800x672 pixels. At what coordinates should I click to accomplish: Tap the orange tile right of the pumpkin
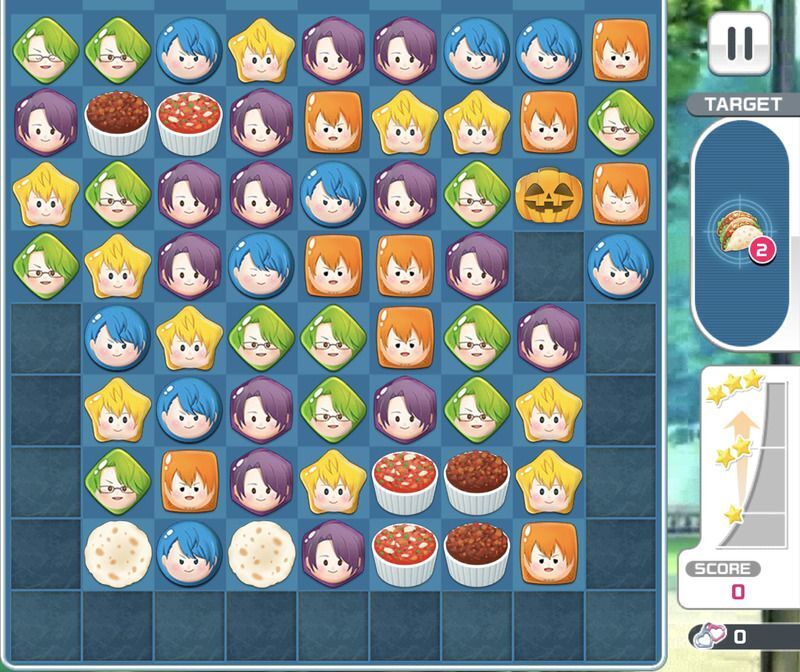(x=621, y=194)
